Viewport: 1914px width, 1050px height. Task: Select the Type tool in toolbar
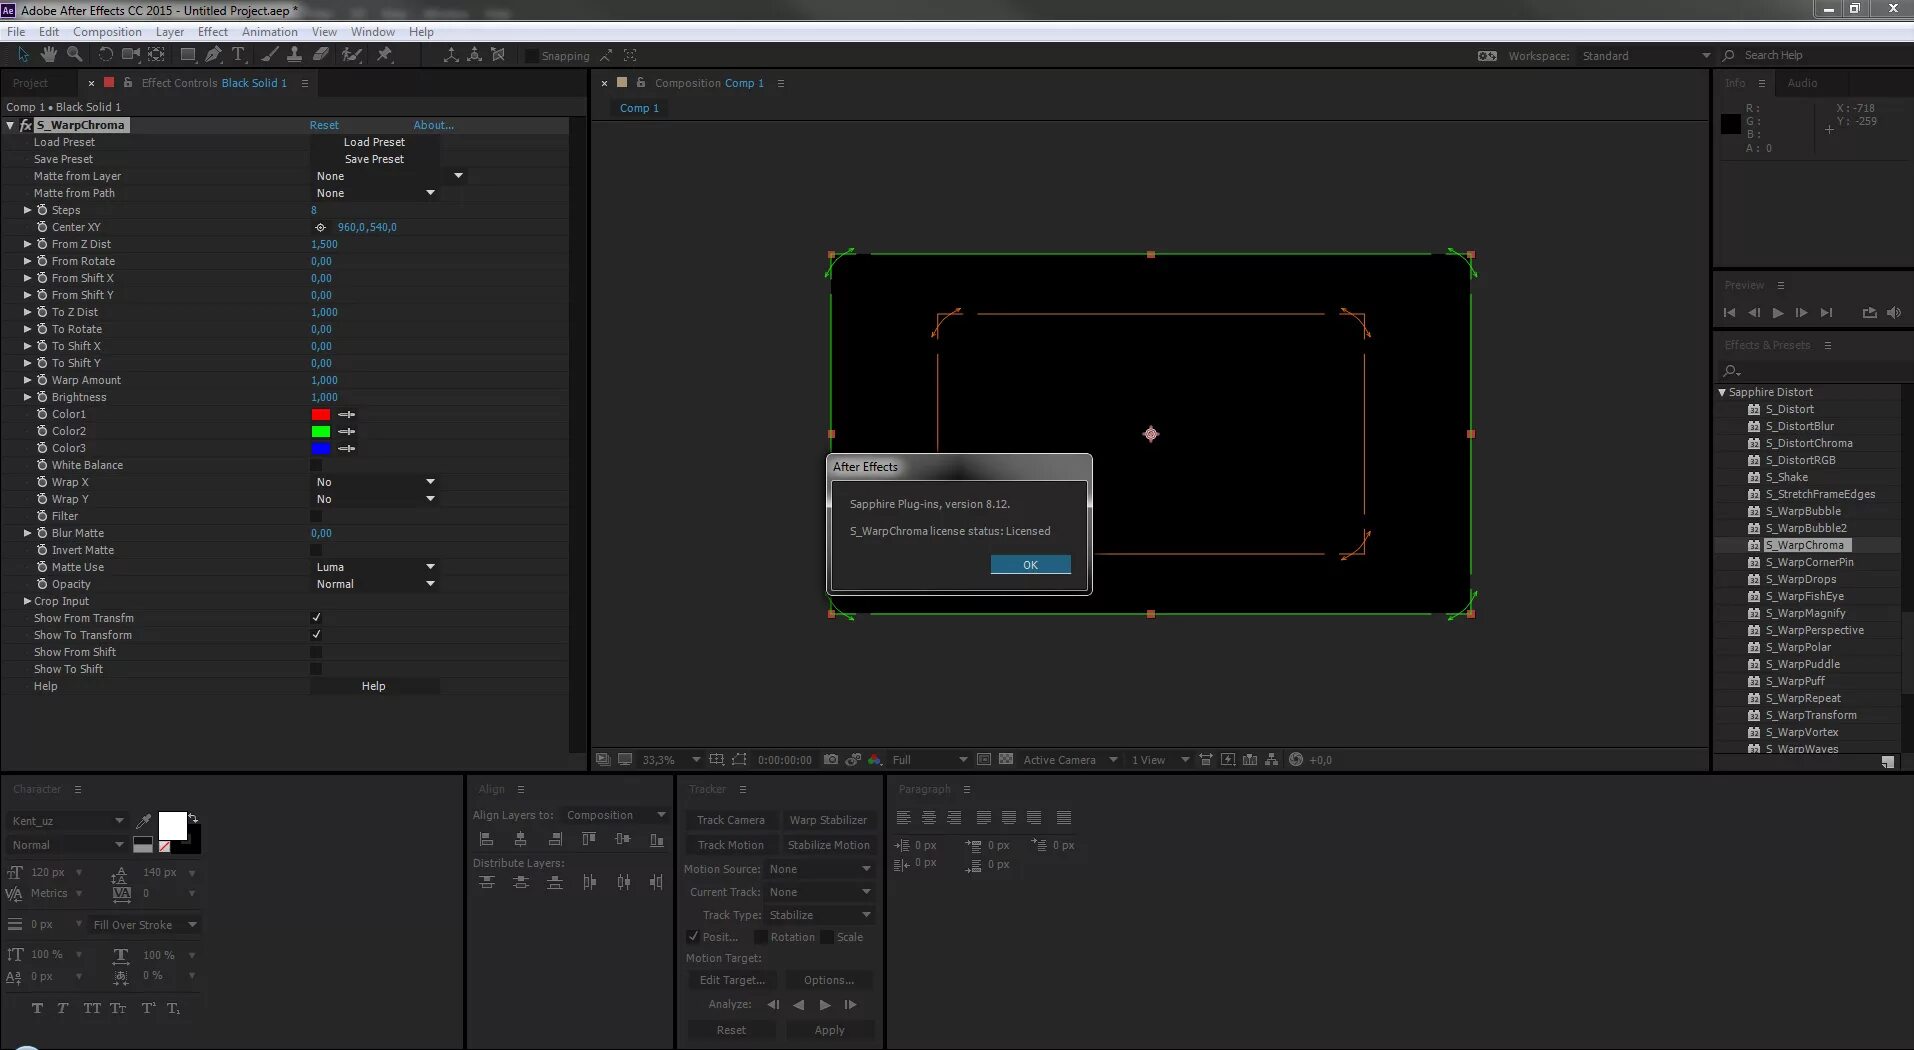coord(238,54)
